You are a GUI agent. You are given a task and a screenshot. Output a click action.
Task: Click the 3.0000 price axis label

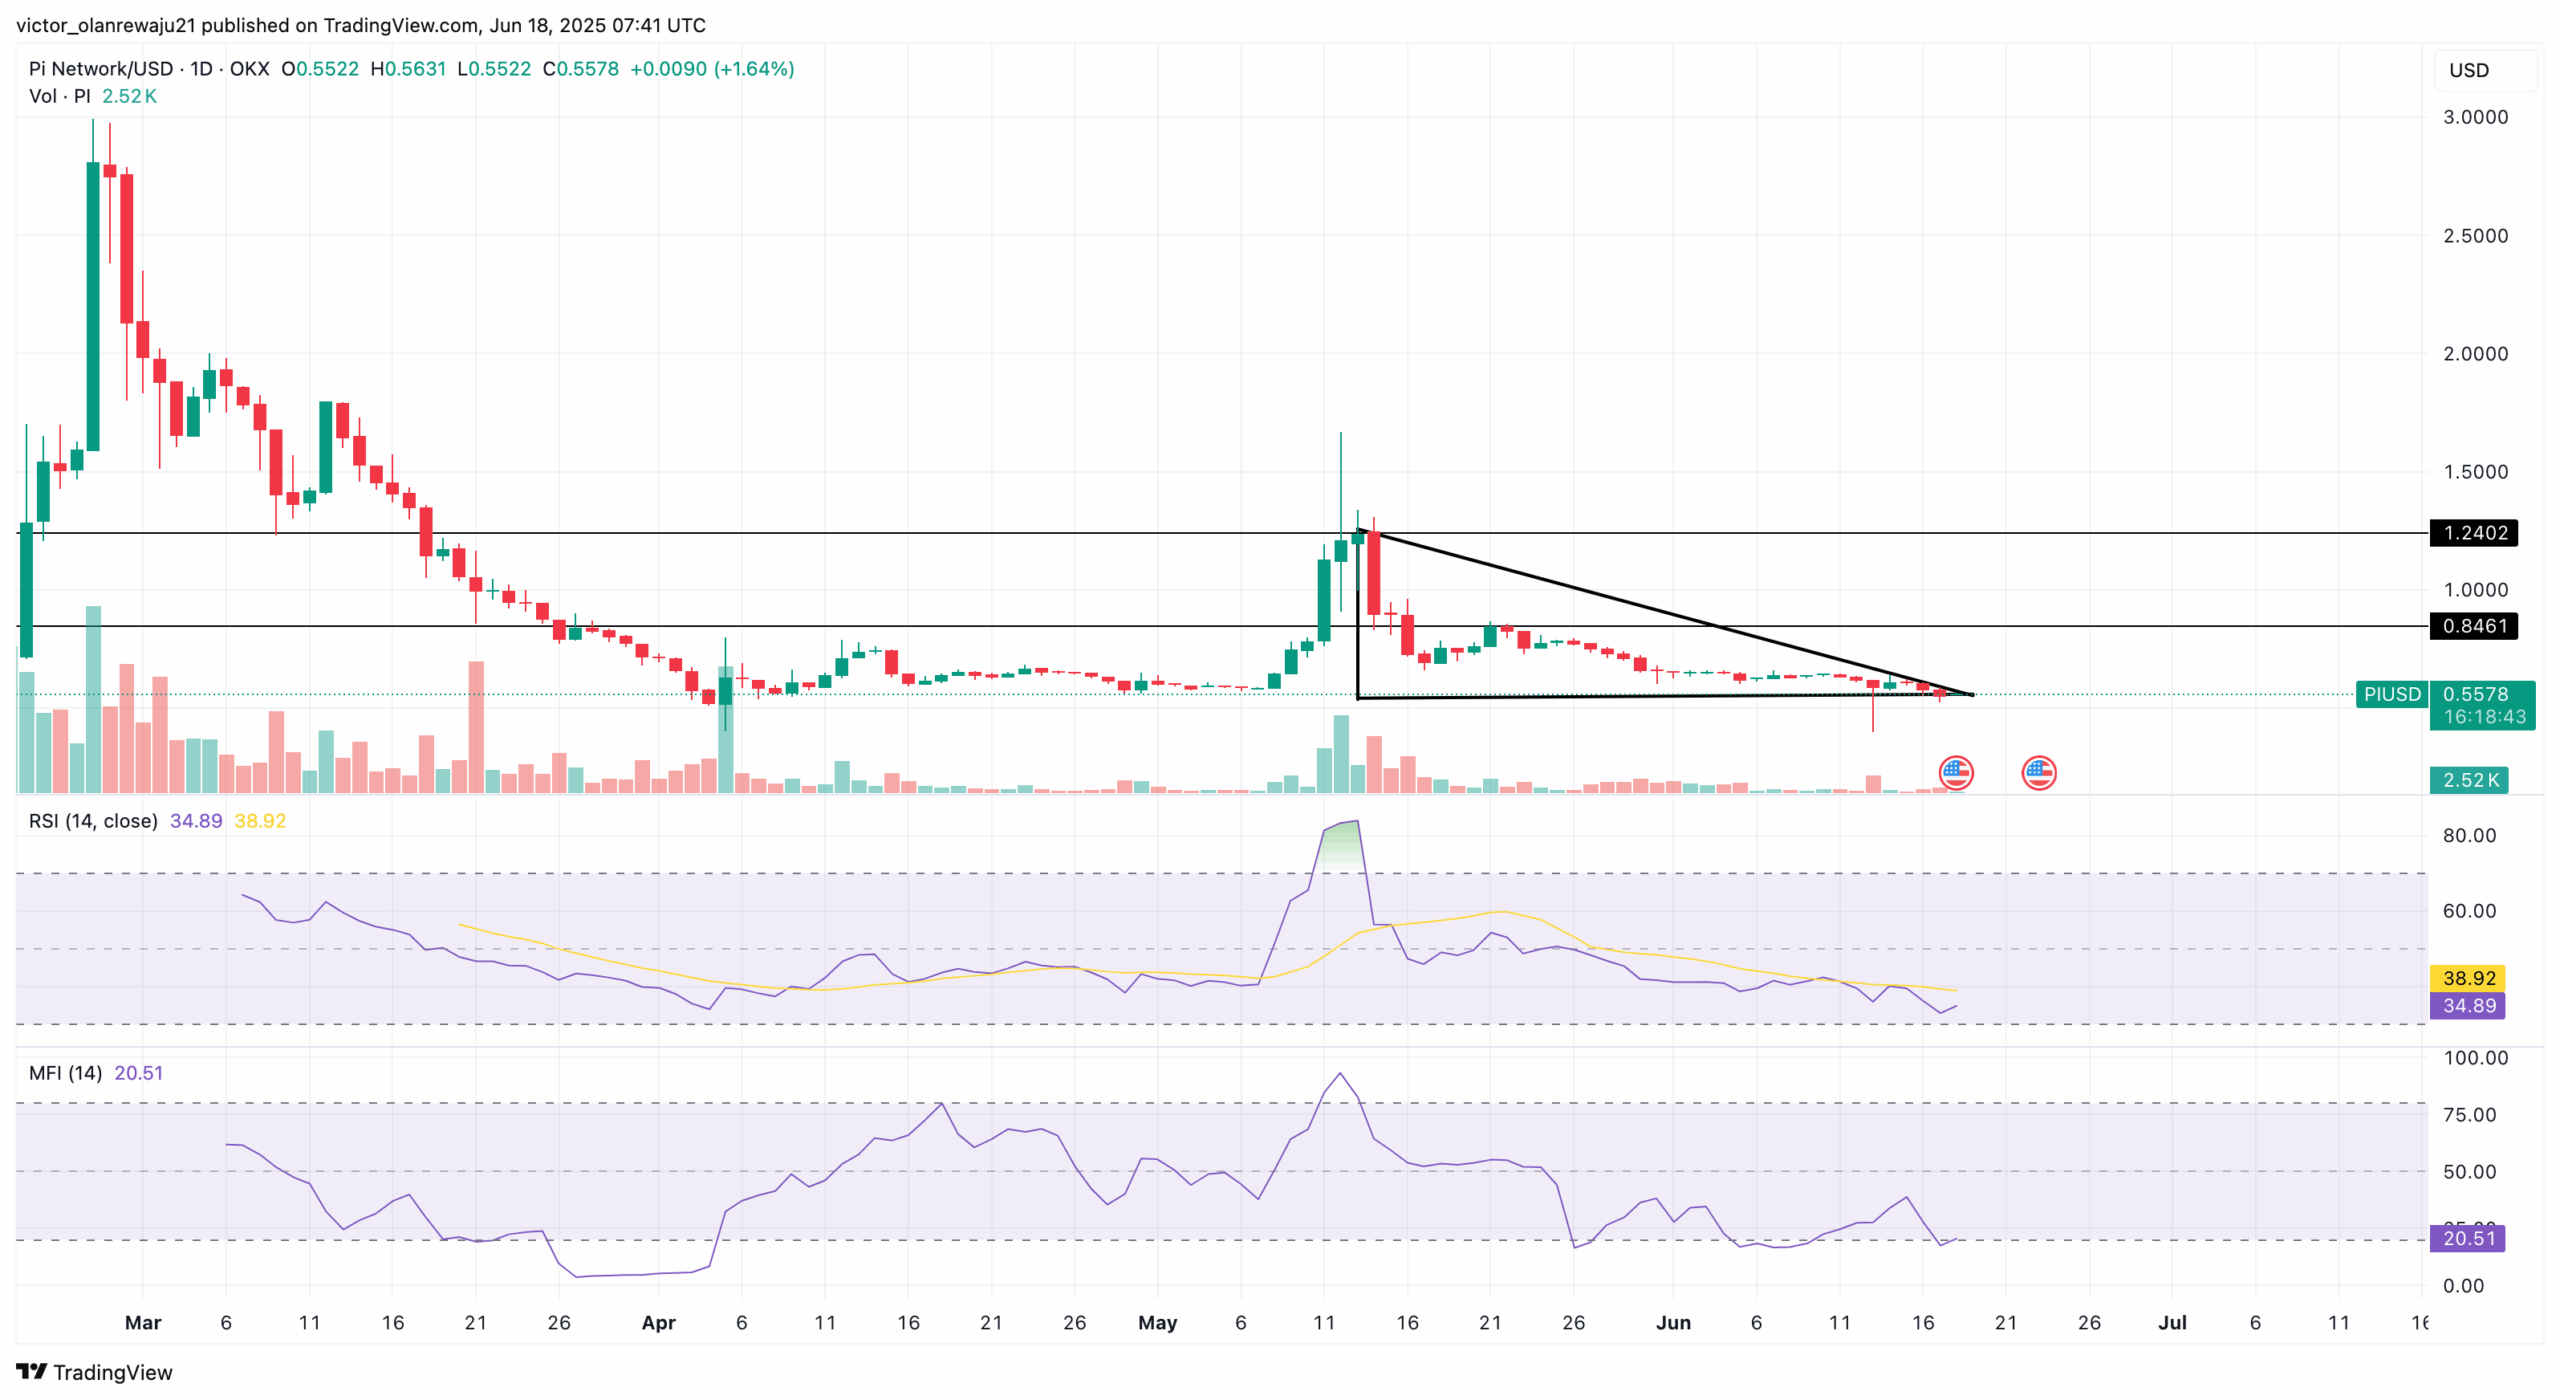[x=2475, y=117]
